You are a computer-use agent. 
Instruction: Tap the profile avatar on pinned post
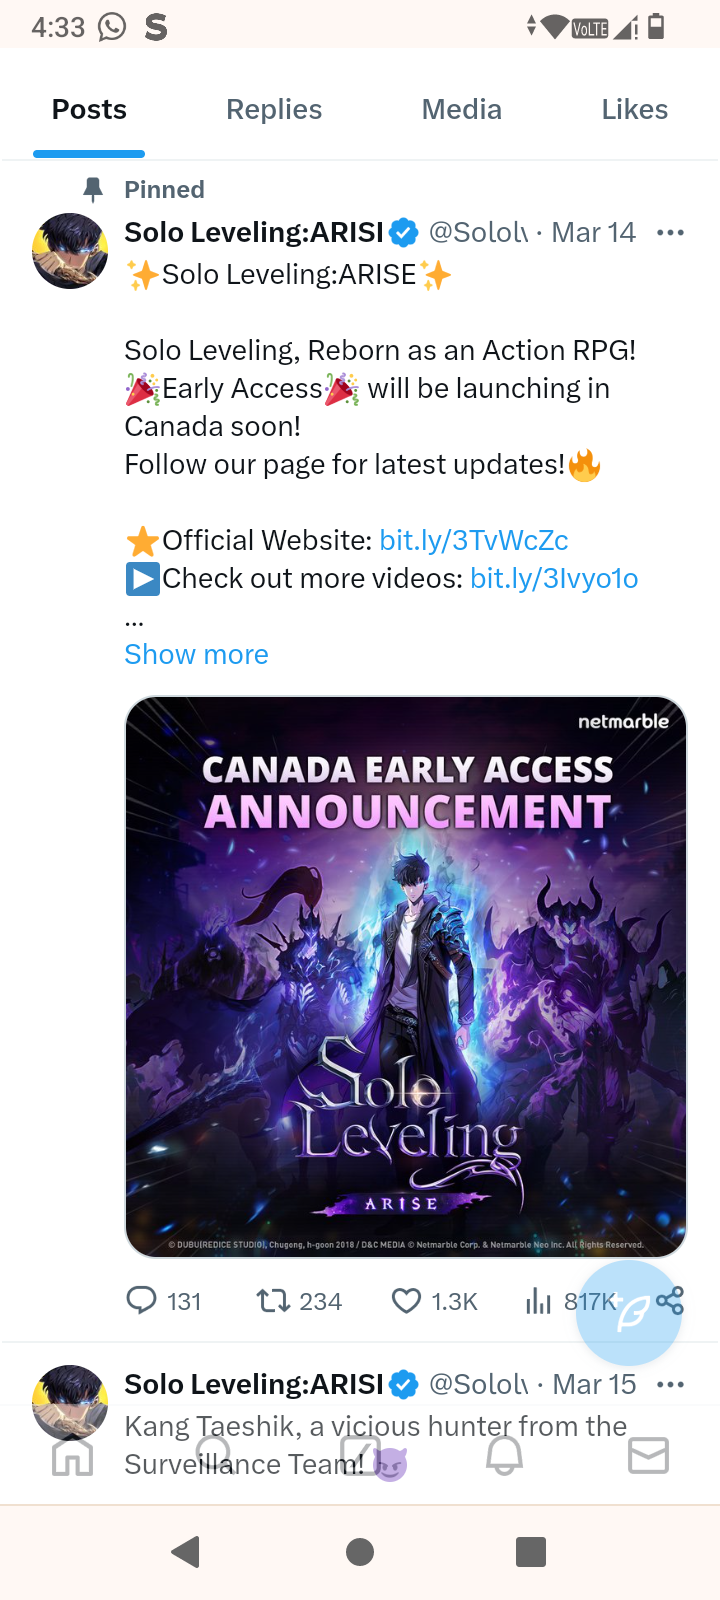coord(70,251)
